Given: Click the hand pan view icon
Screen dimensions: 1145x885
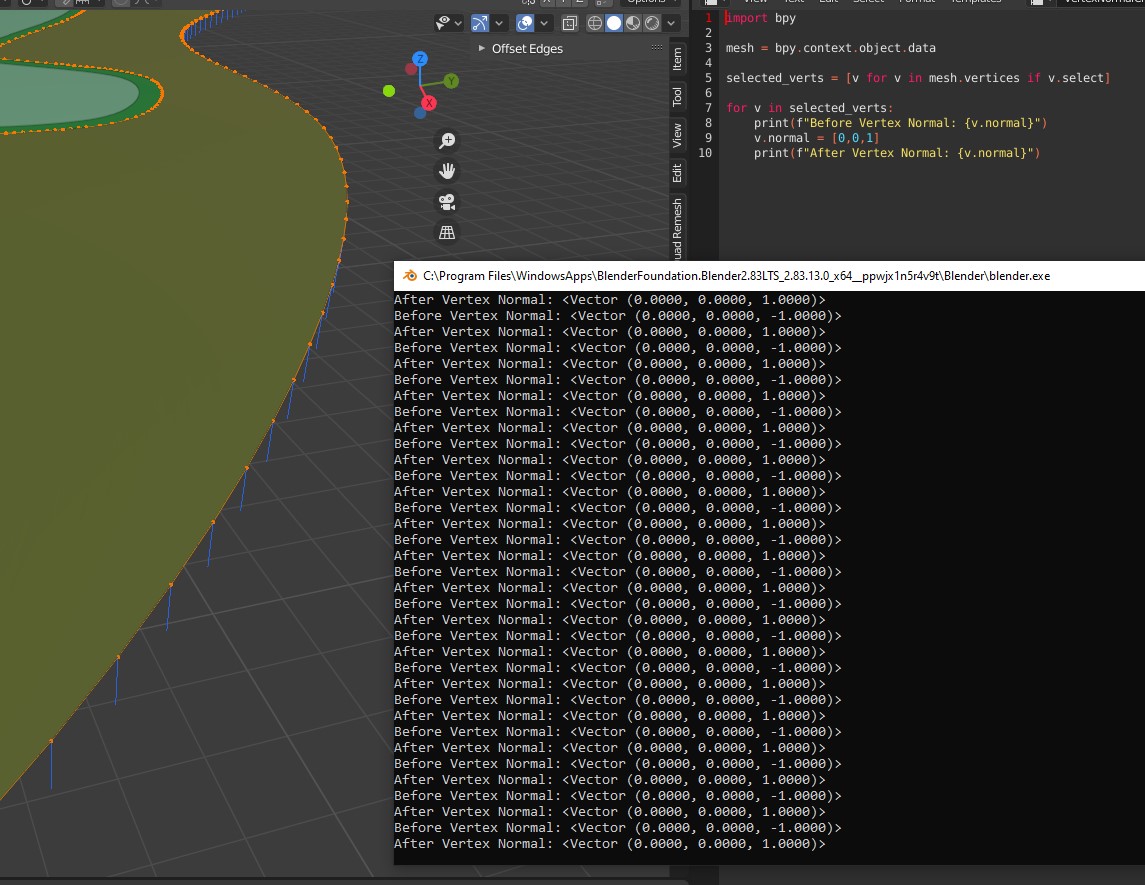Looking at the screenshot, I should click(x=447, y=171).
